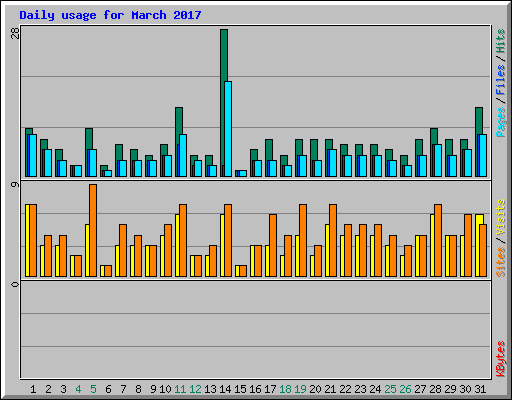The image size is (512, 400).
Task: Click the orange Visits bar for day 28
Action: click(x=438, y=240)
